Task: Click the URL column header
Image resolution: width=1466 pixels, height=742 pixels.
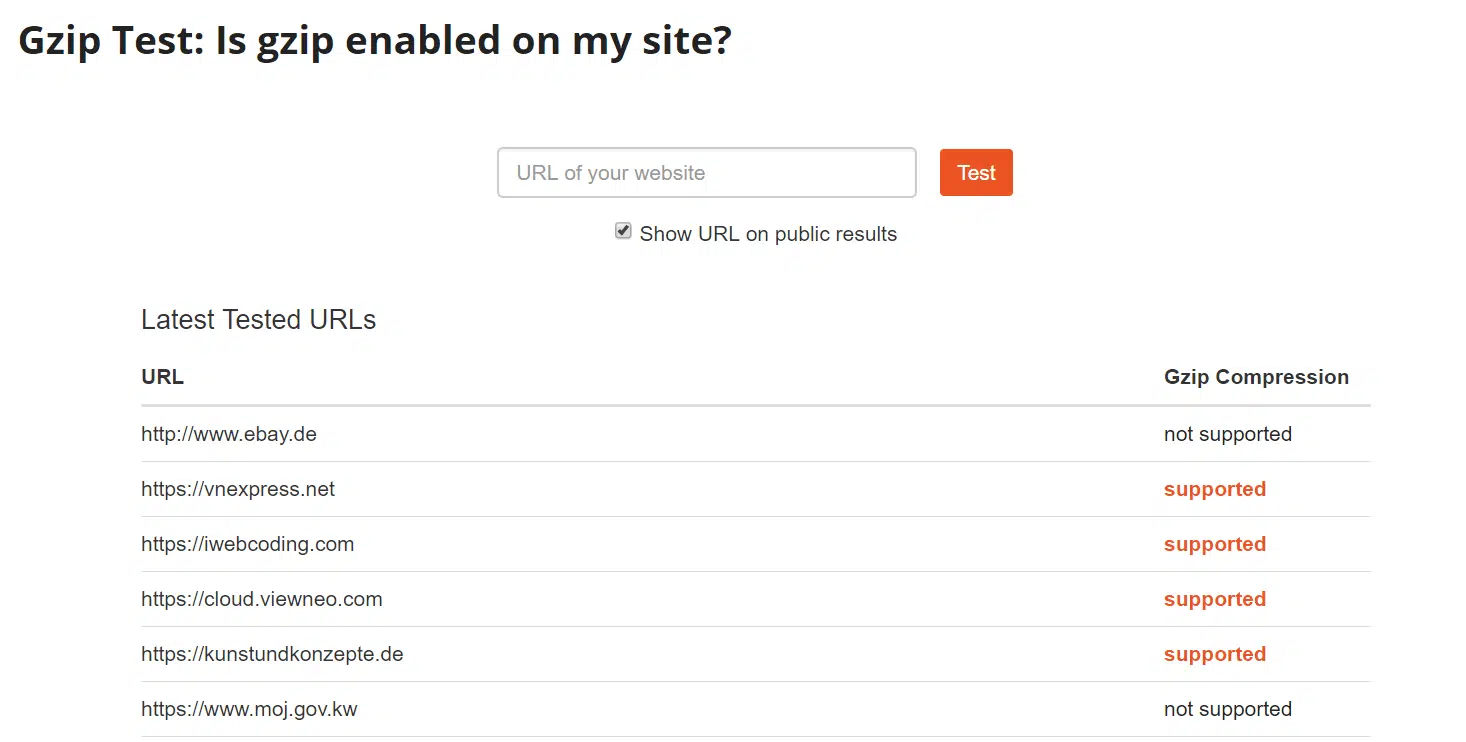Action: click(162, 377)
